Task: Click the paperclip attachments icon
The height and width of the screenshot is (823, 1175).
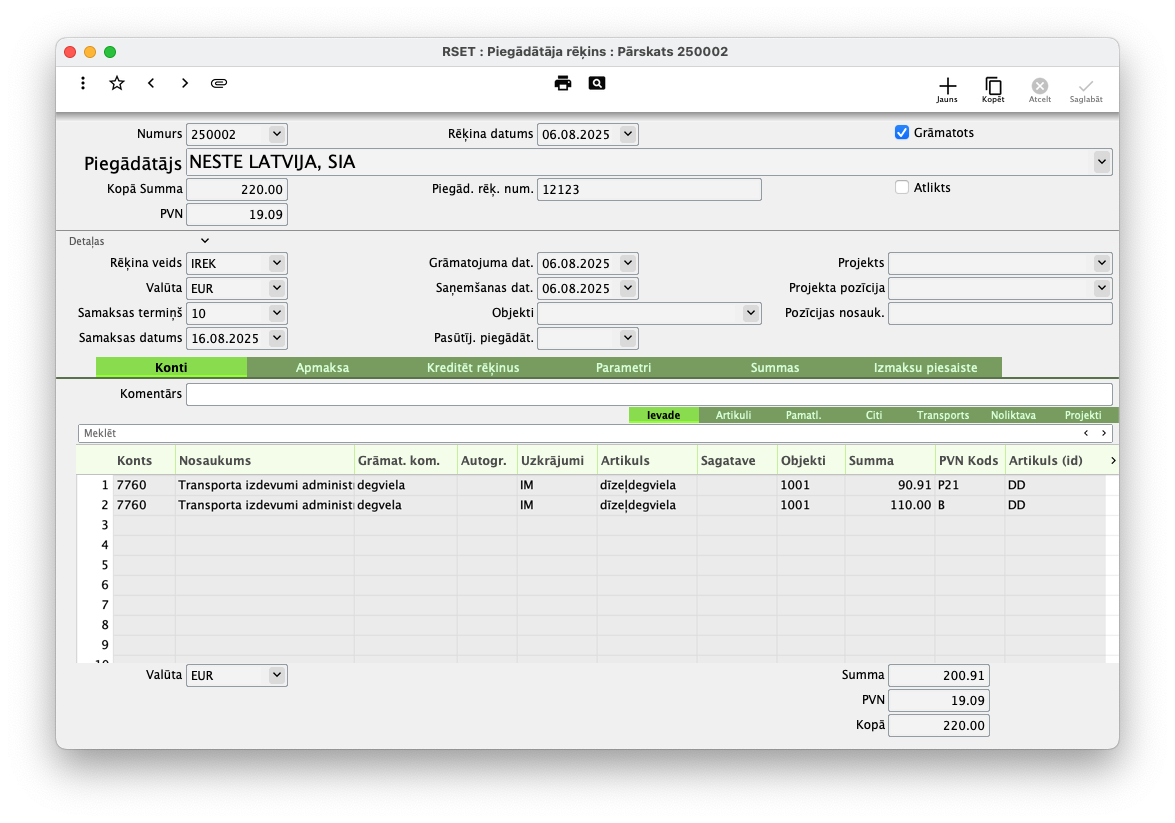Action: pyautogui.click(x=219, y=84)
